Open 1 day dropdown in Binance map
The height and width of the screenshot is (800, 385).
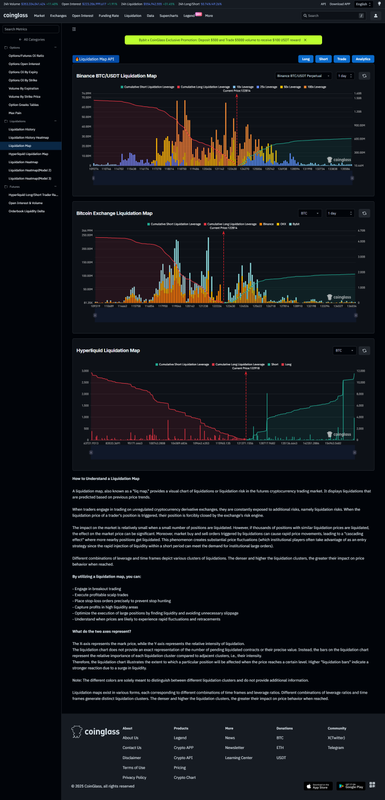(x=345, y=76)
